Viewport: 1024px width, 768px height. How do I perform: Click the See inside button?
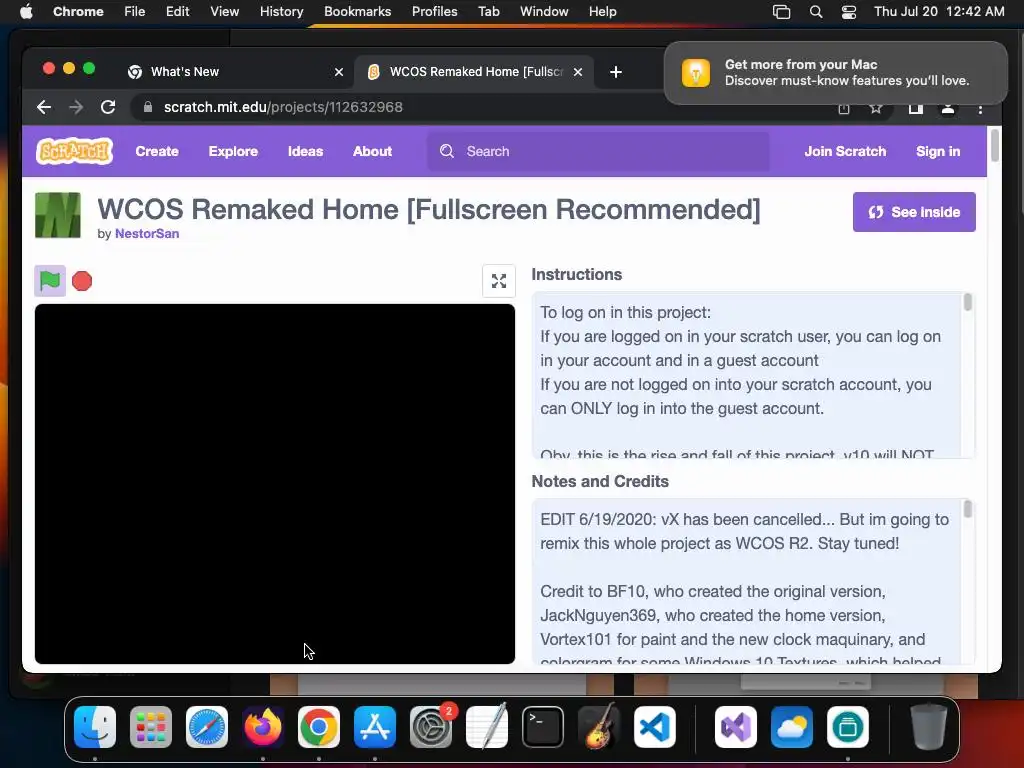pyautogui.click(x=914, y=212)
